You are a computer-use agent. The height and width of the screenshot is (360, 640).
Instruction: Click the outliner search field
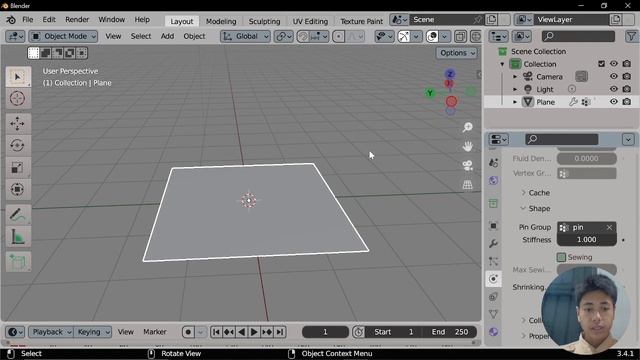coord(578,36)
